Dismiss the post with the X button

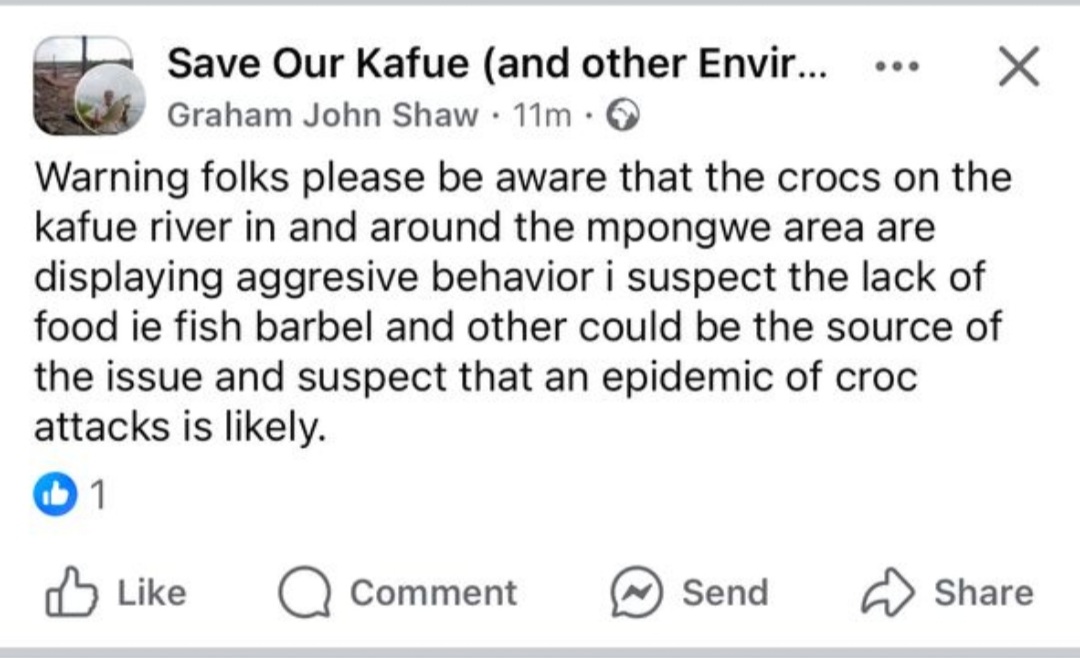[1019, 67]
